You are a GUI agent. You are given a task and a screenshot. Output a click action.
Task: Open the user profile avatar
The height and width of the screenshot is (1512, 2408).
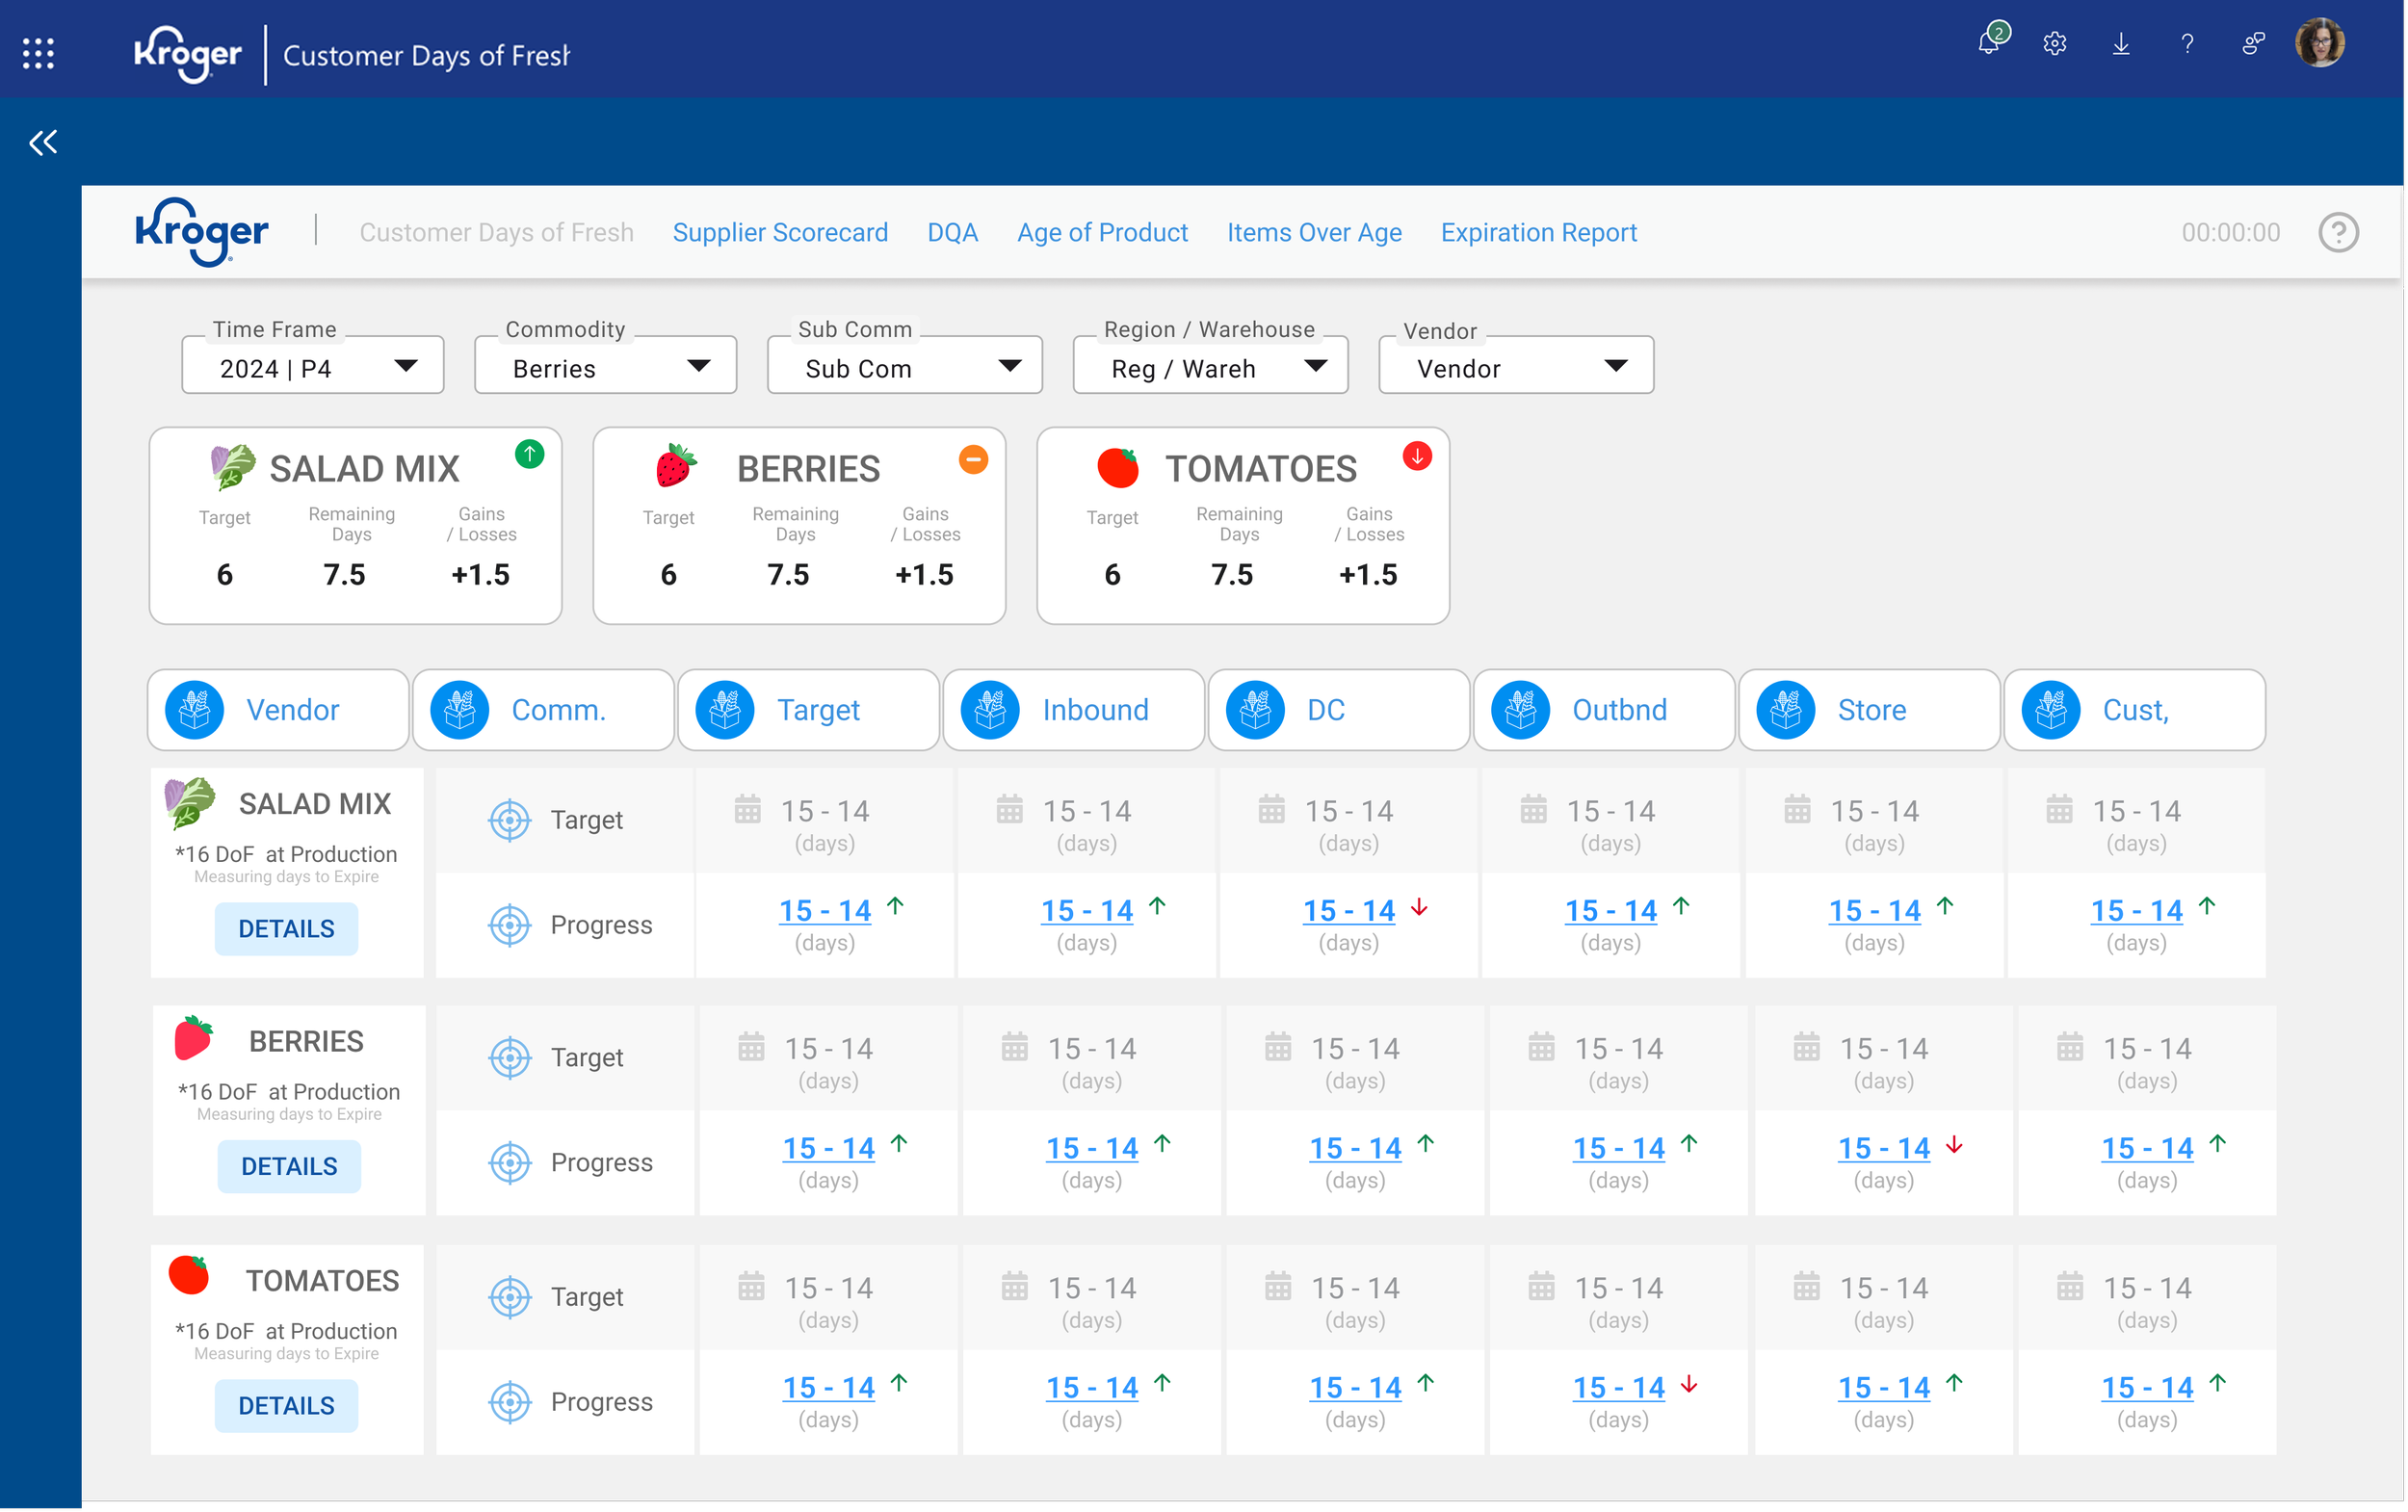point(2320,44)
